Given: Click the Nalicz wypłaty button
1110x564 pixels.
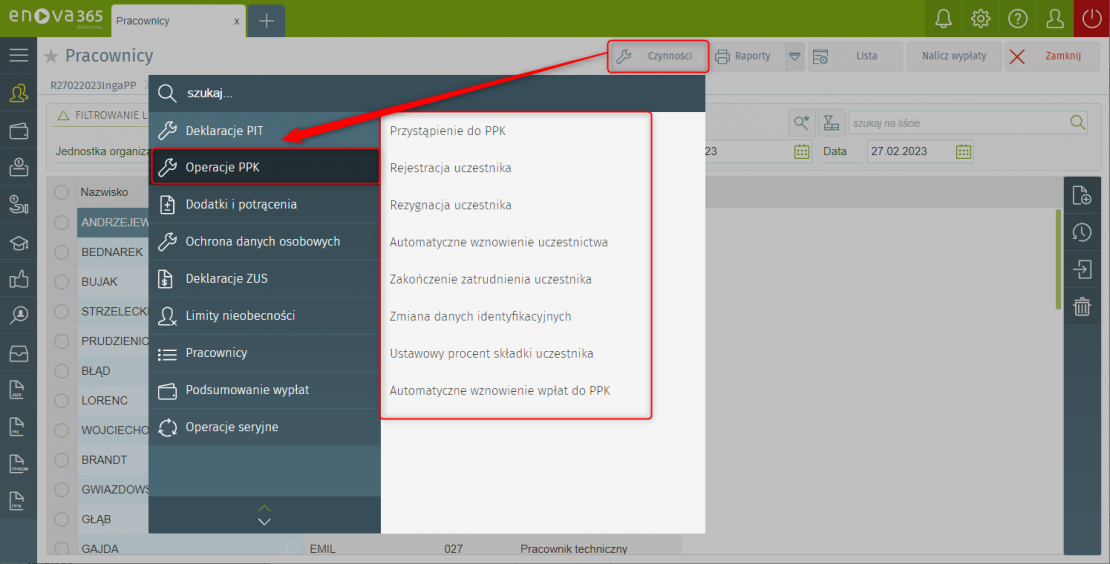Looking at the screenshot, I should point(953,57).
